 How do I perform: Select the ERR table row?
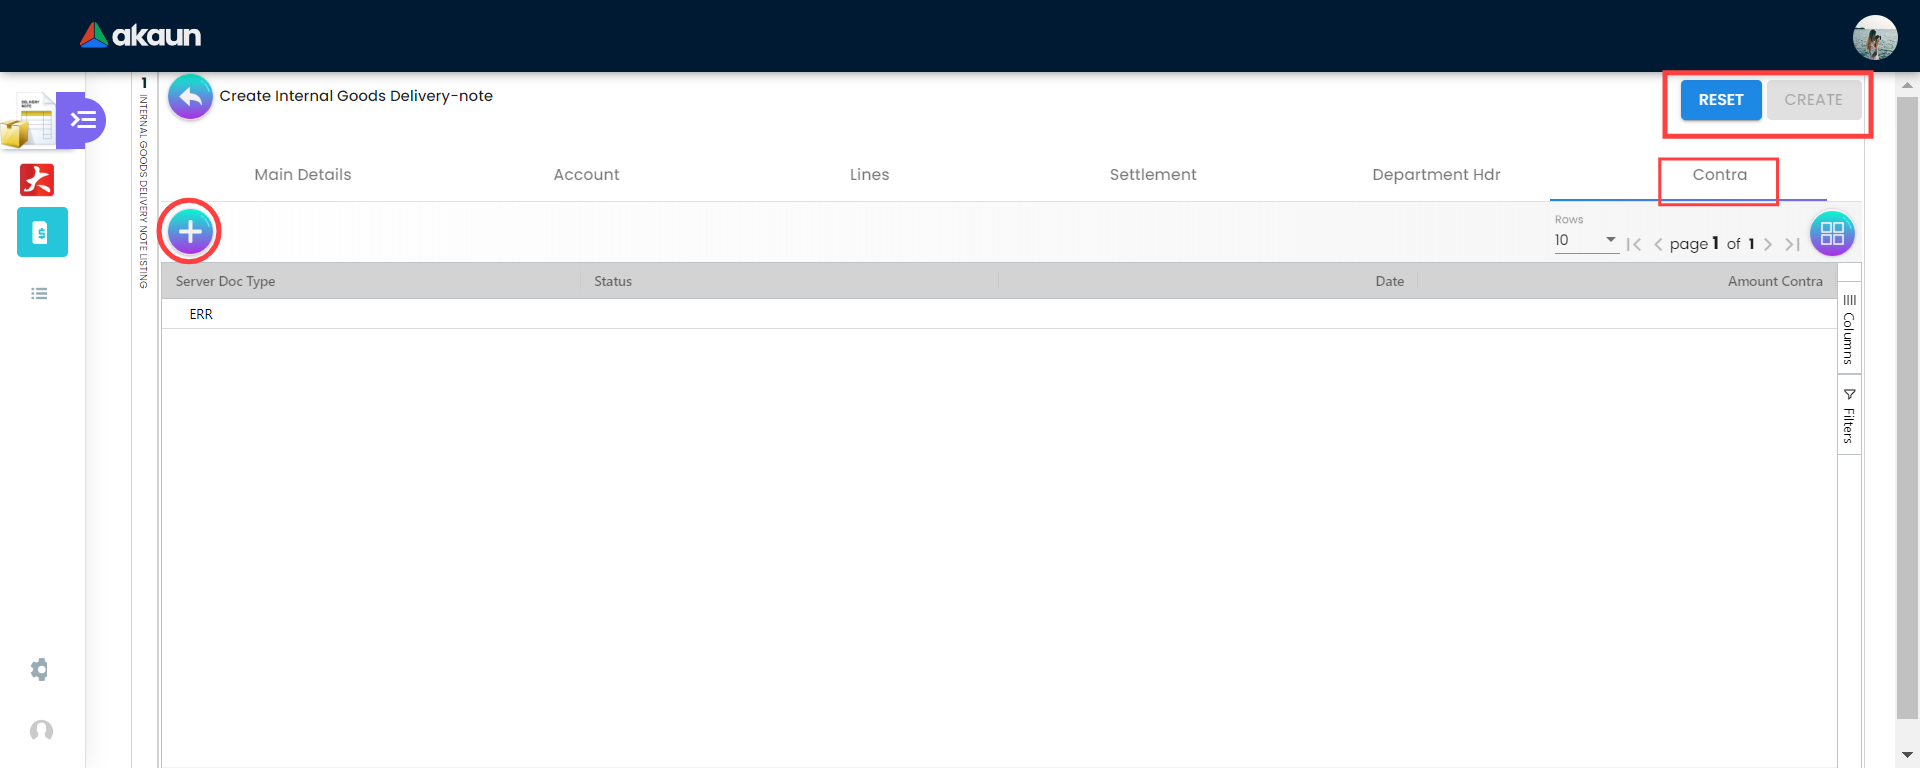999,314
